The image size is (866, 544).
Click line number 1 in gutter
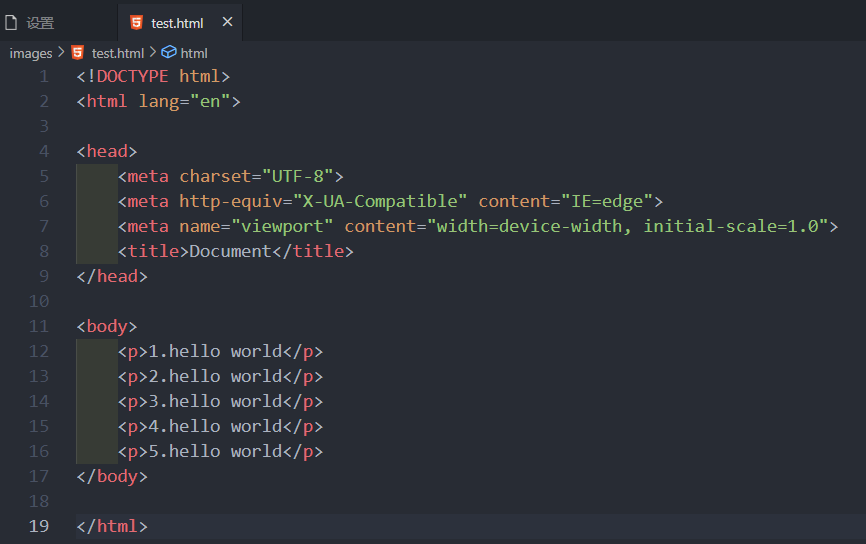click(44, 76)
